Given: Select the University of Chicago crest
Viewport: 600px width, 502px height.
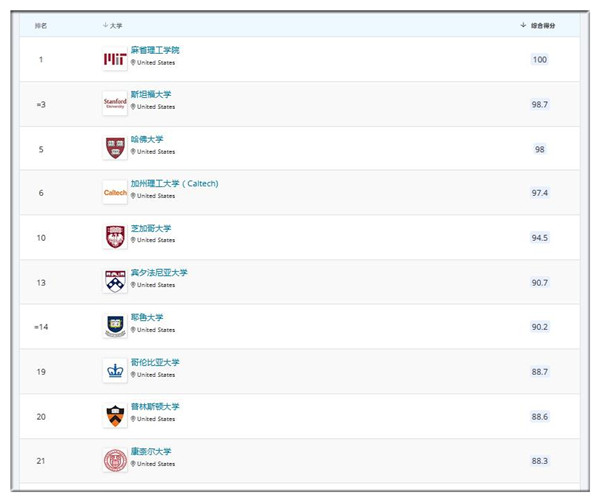Looking at the screenshot, I should point(115,237).
